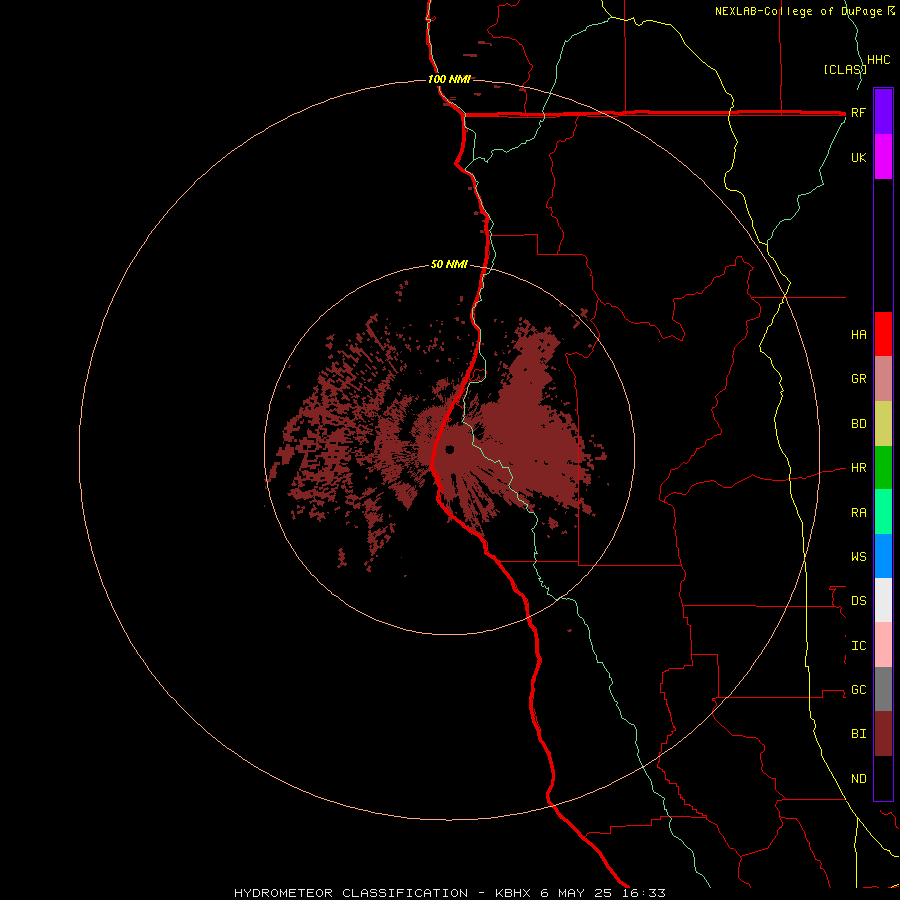900x900 pixels.
Task: Click the ND legend label
Action: pos(858,779)
